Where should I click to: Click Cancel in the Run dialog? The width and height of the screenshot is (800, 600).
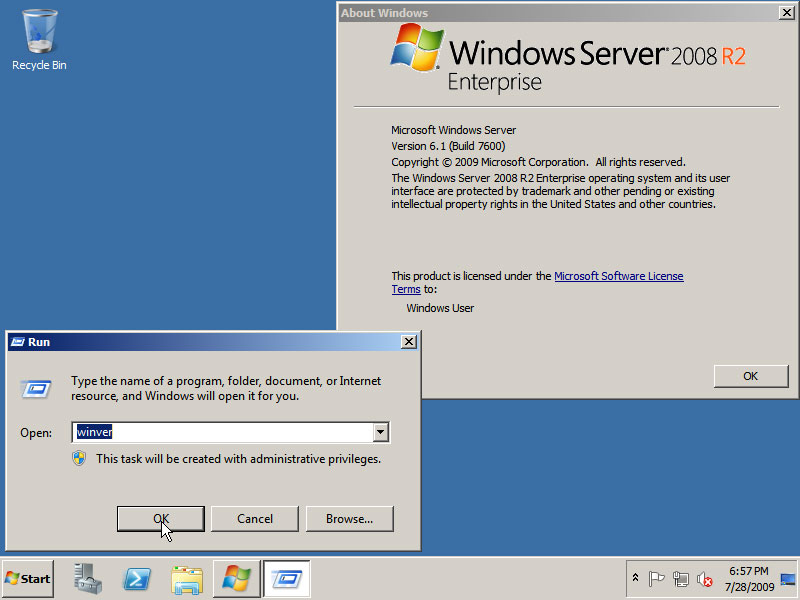pos(254,519)
